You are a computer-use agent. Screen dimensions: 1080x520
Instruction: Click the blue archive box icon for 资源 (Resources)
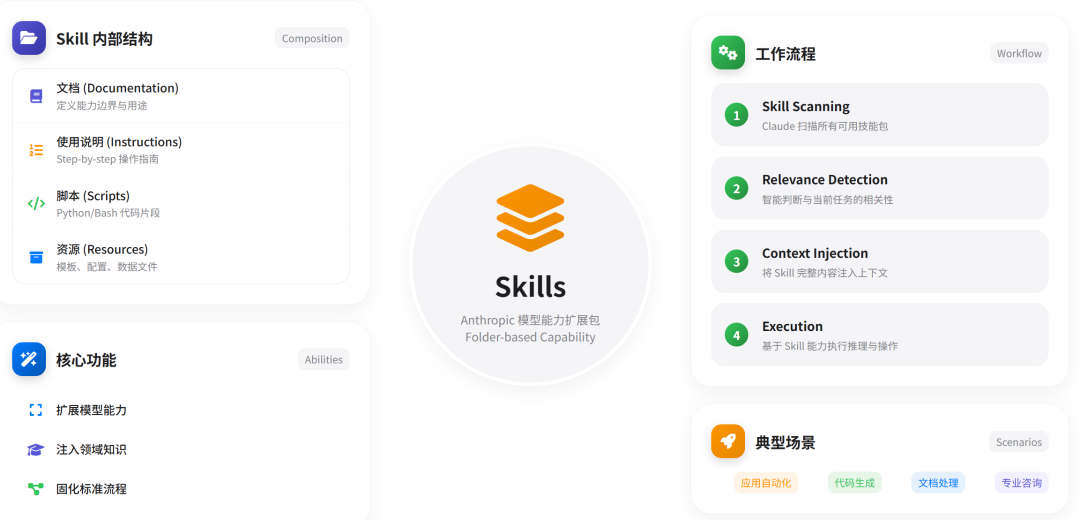tap(36, 257)
